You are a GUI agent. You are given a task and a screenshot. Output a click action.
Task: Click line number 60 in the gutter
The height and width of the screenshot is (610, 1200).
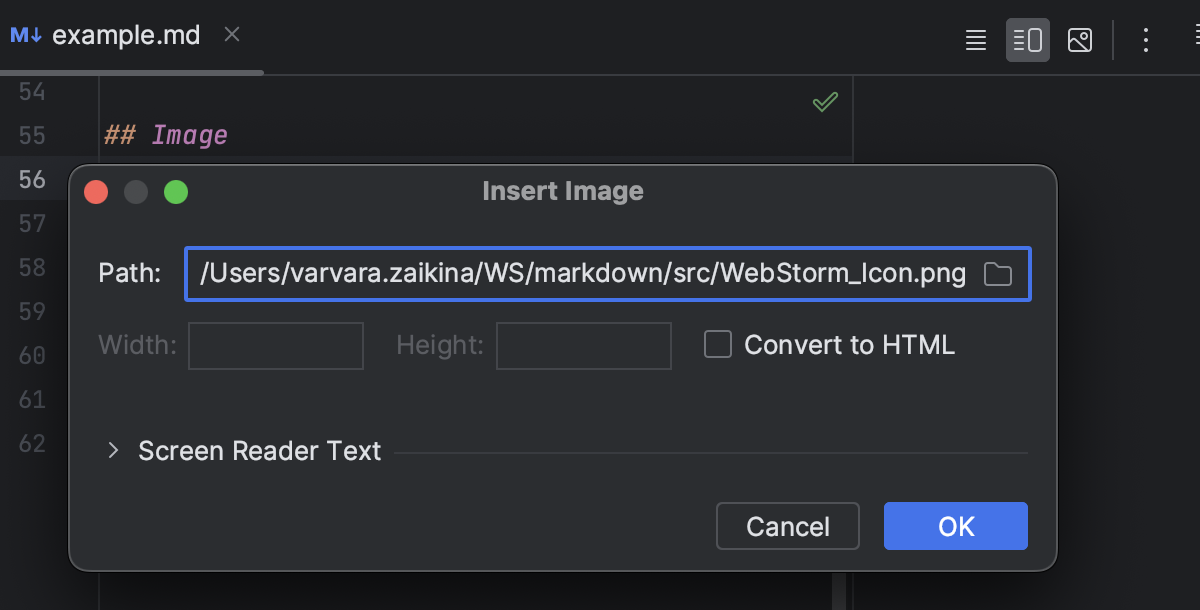(35, 355)
